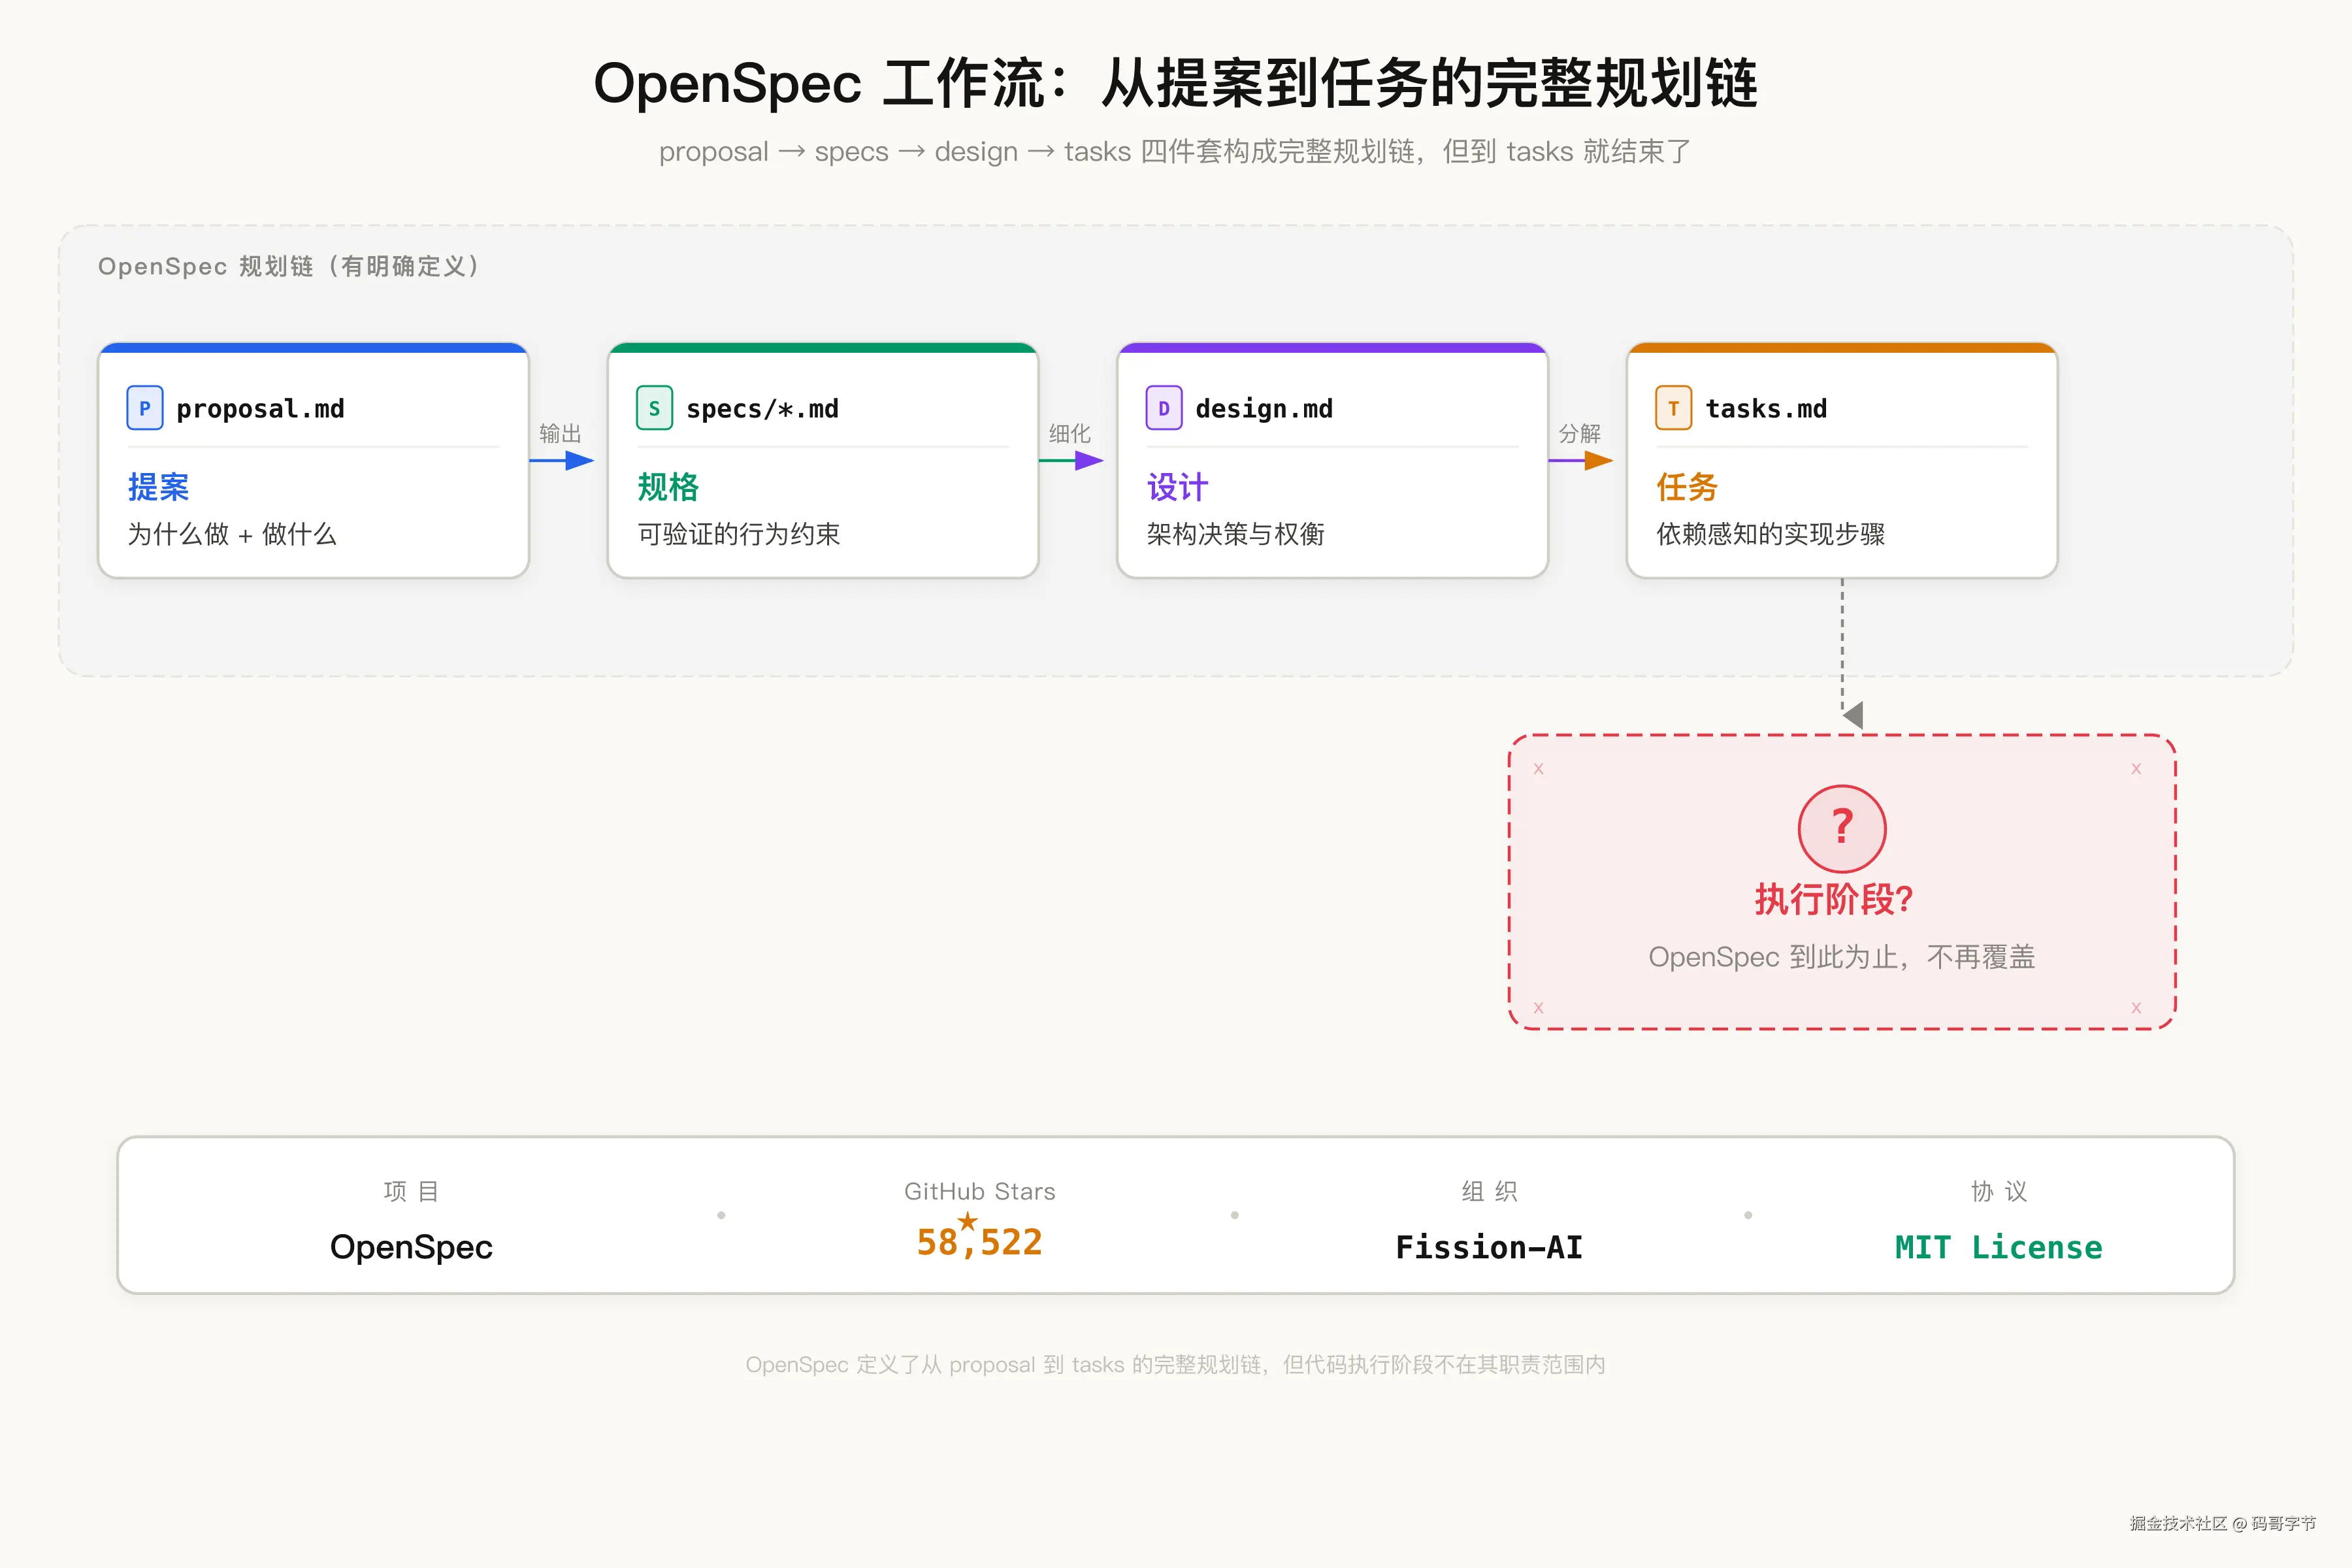Click the orange star above 58,522
Screen dimensions: 2352x1568
coord(967,1221)
